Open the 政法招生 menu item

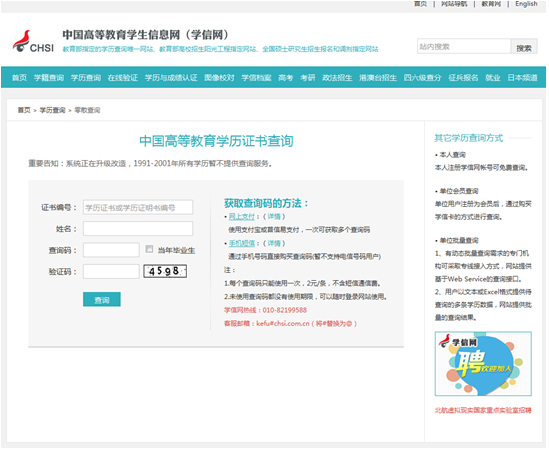337,78
